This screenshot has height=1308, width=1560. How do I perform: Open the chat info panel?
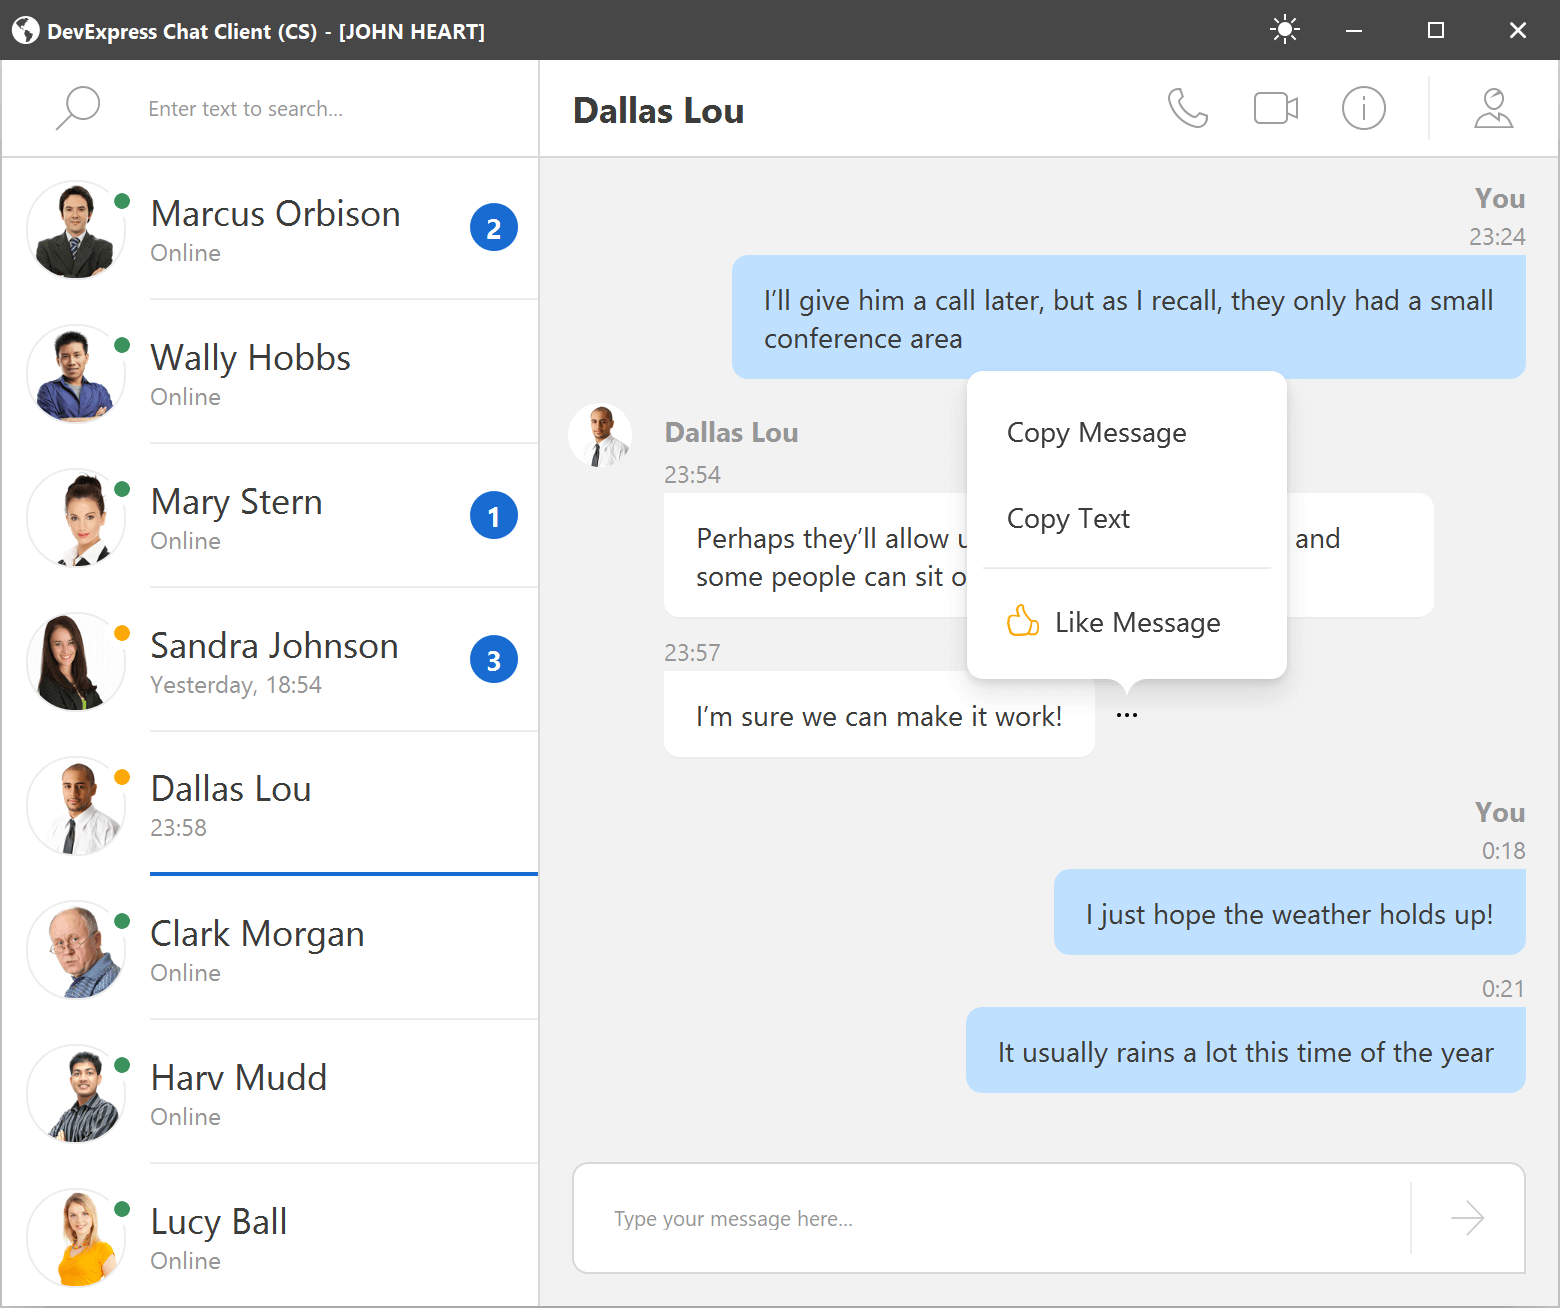tap(1364, 108)
